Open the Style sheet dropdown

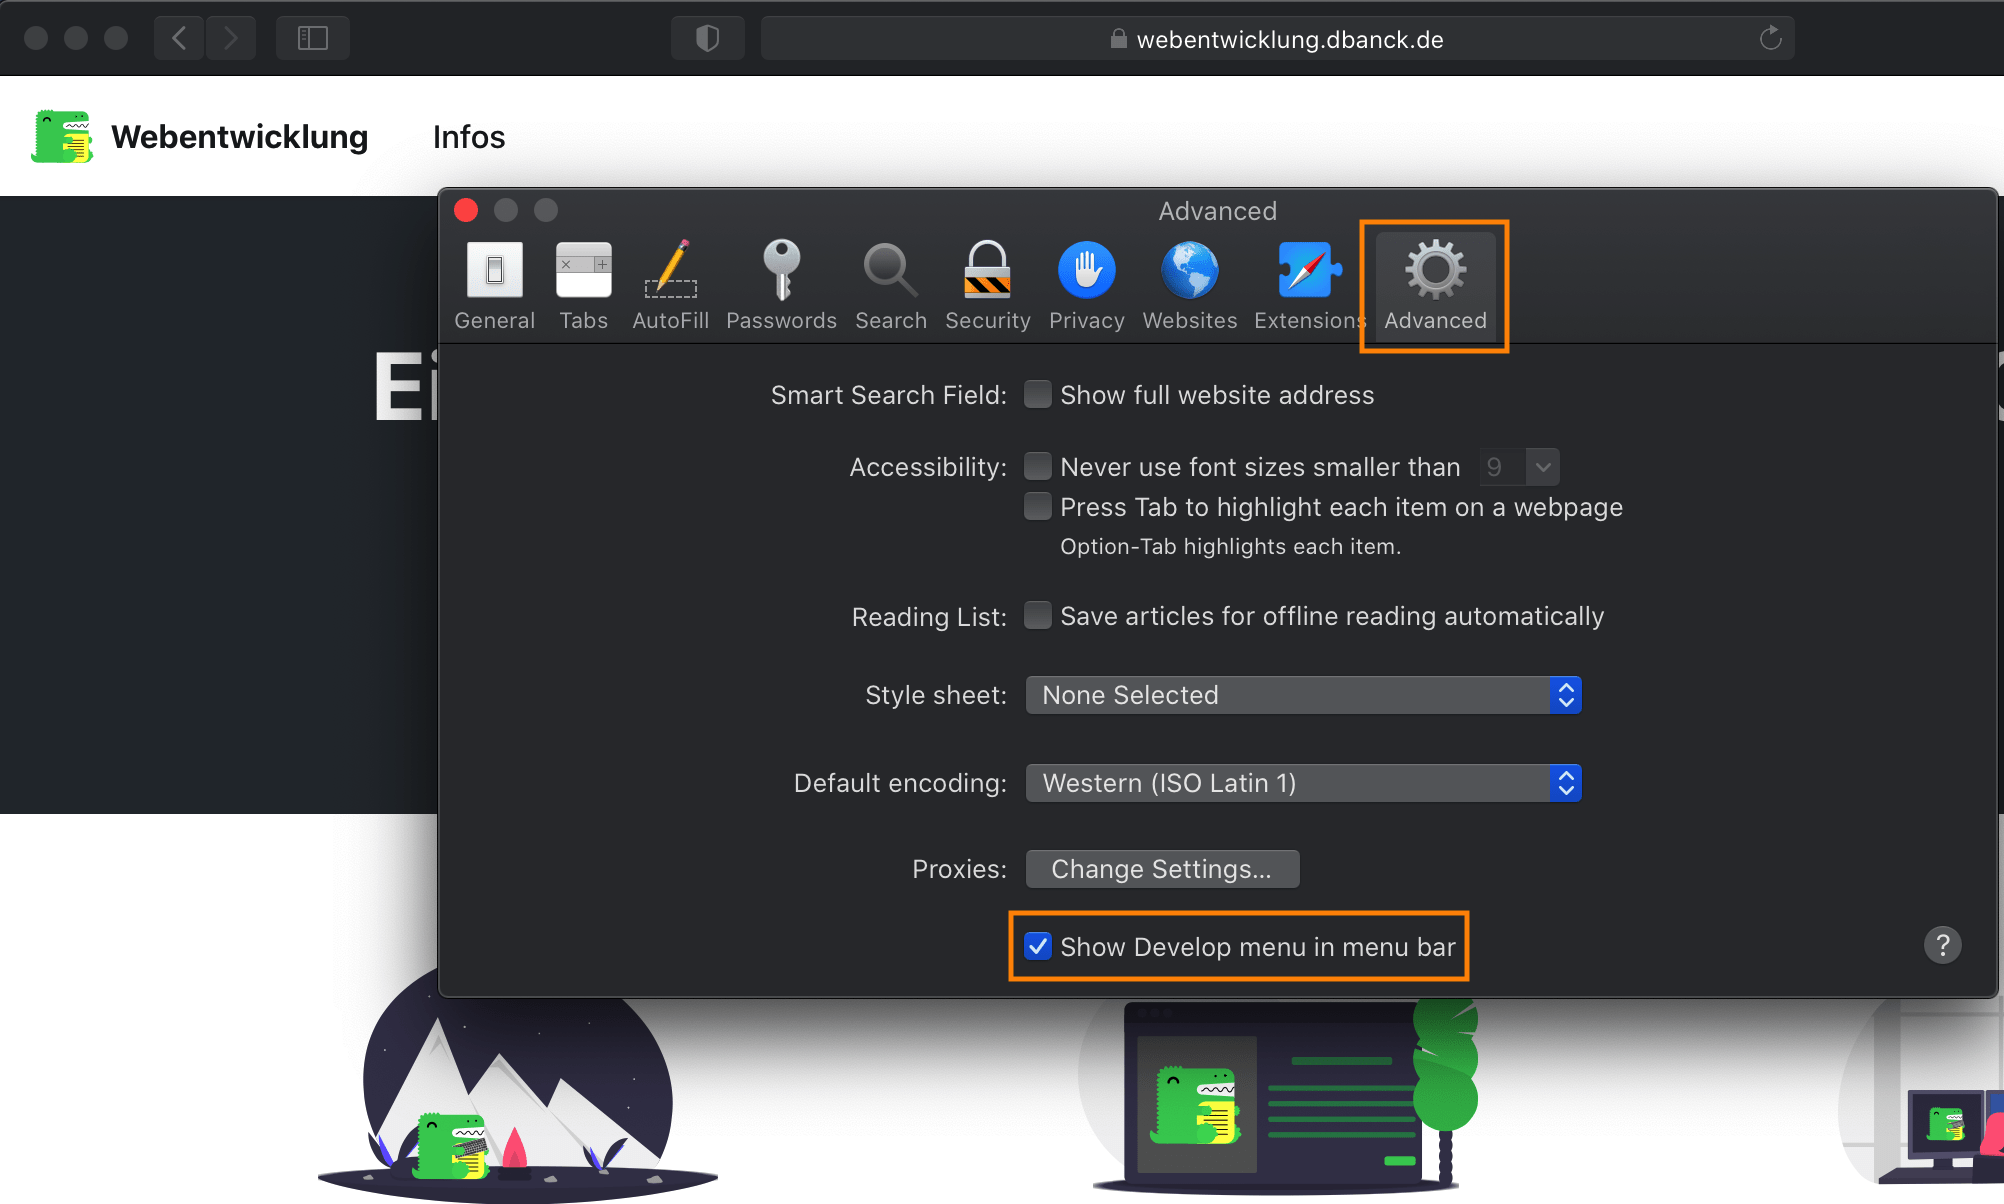tap(1303, 695)
